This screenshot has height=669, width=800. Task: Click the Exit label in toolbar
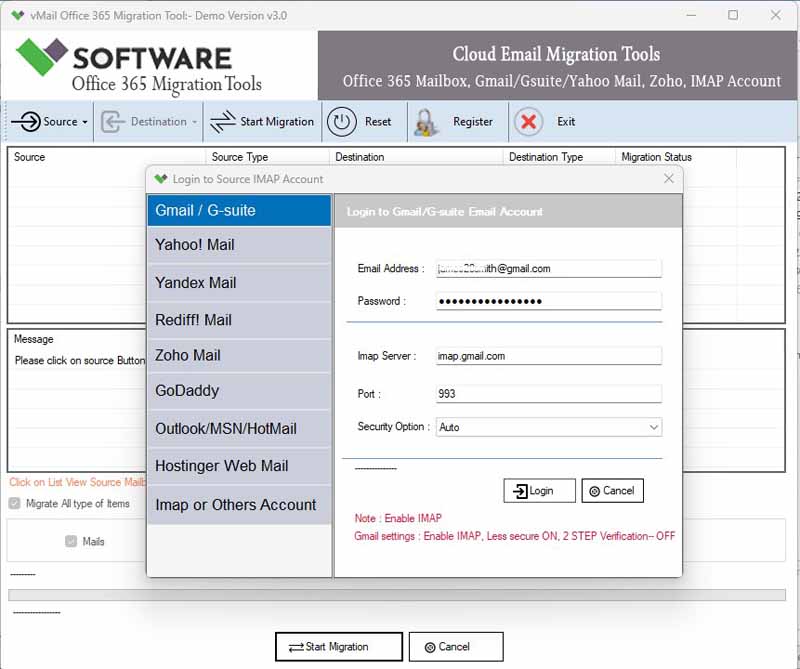pos(566,121)
